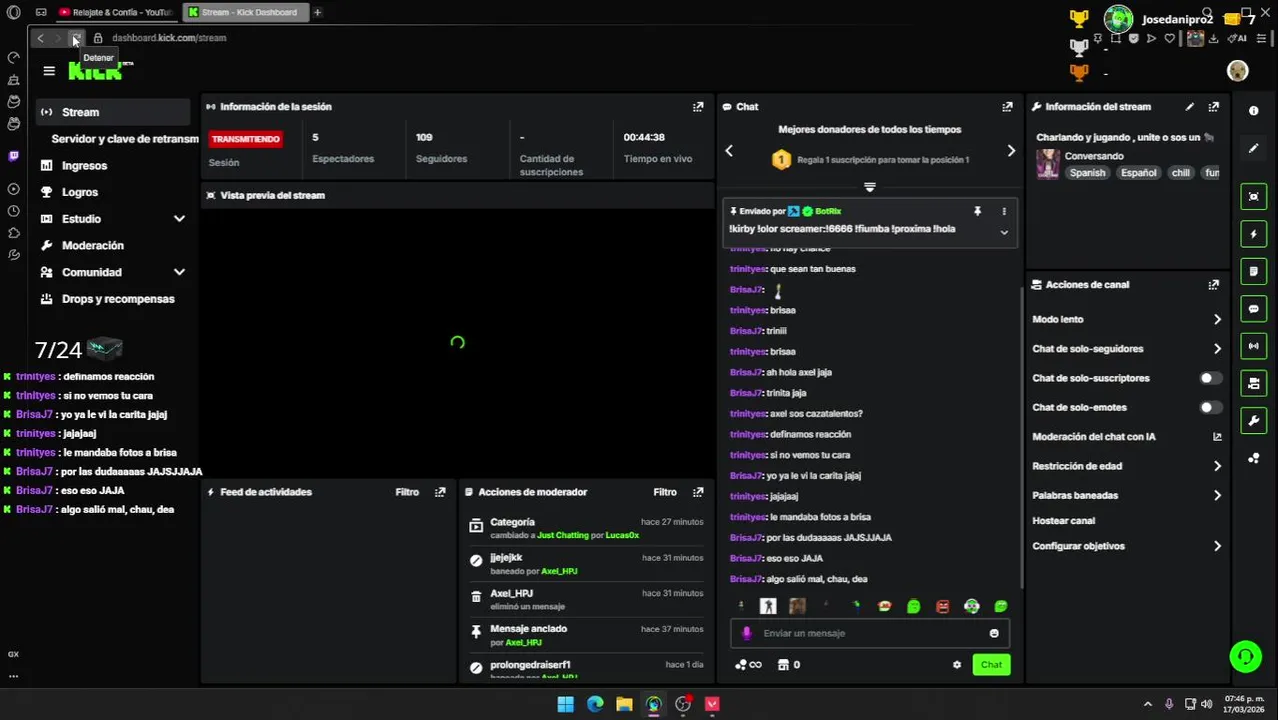1278x720 pixels.
Task: Select the green-outlined capture icon in right rail
Action: pos(1253,197)
